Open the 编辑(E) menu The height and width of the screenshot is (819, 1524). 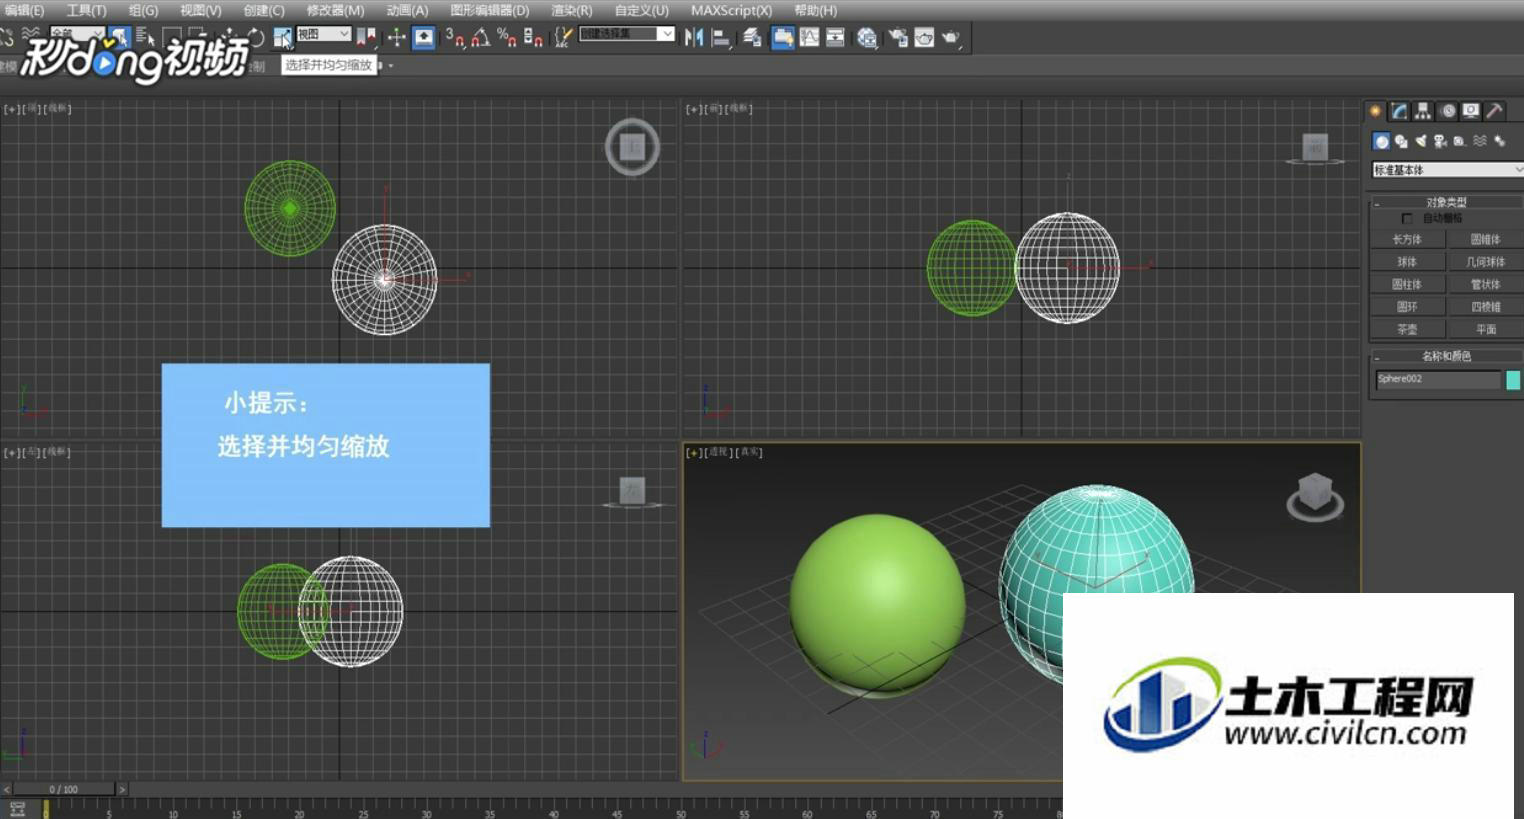coord(24,10)
